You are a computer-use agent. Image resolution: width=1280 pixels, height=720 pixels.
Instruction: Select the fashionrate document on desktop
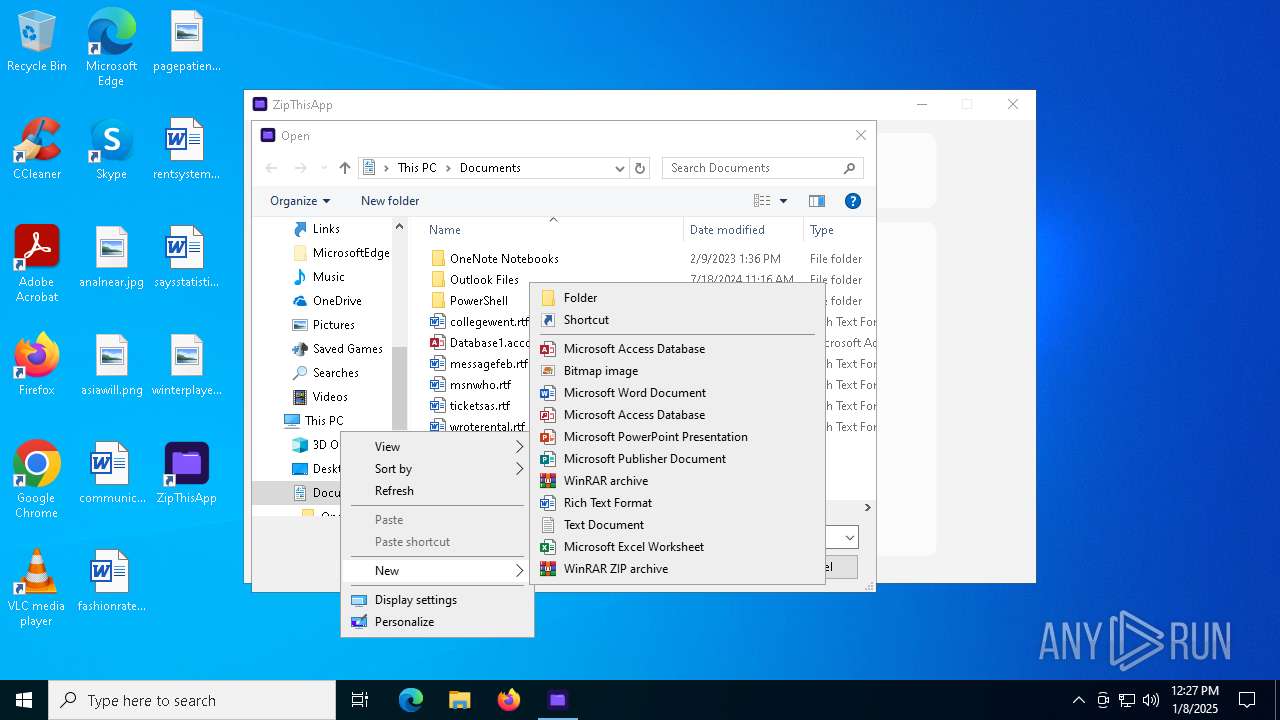click(x=111, y=582)
